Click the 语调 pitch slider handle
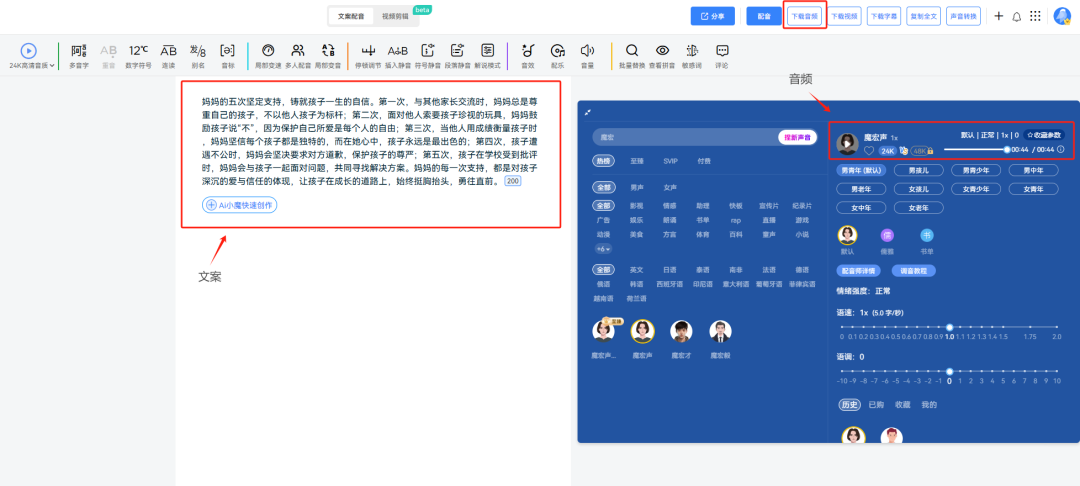The width and height of the screenshot is (1080, 486). (949, 371)
